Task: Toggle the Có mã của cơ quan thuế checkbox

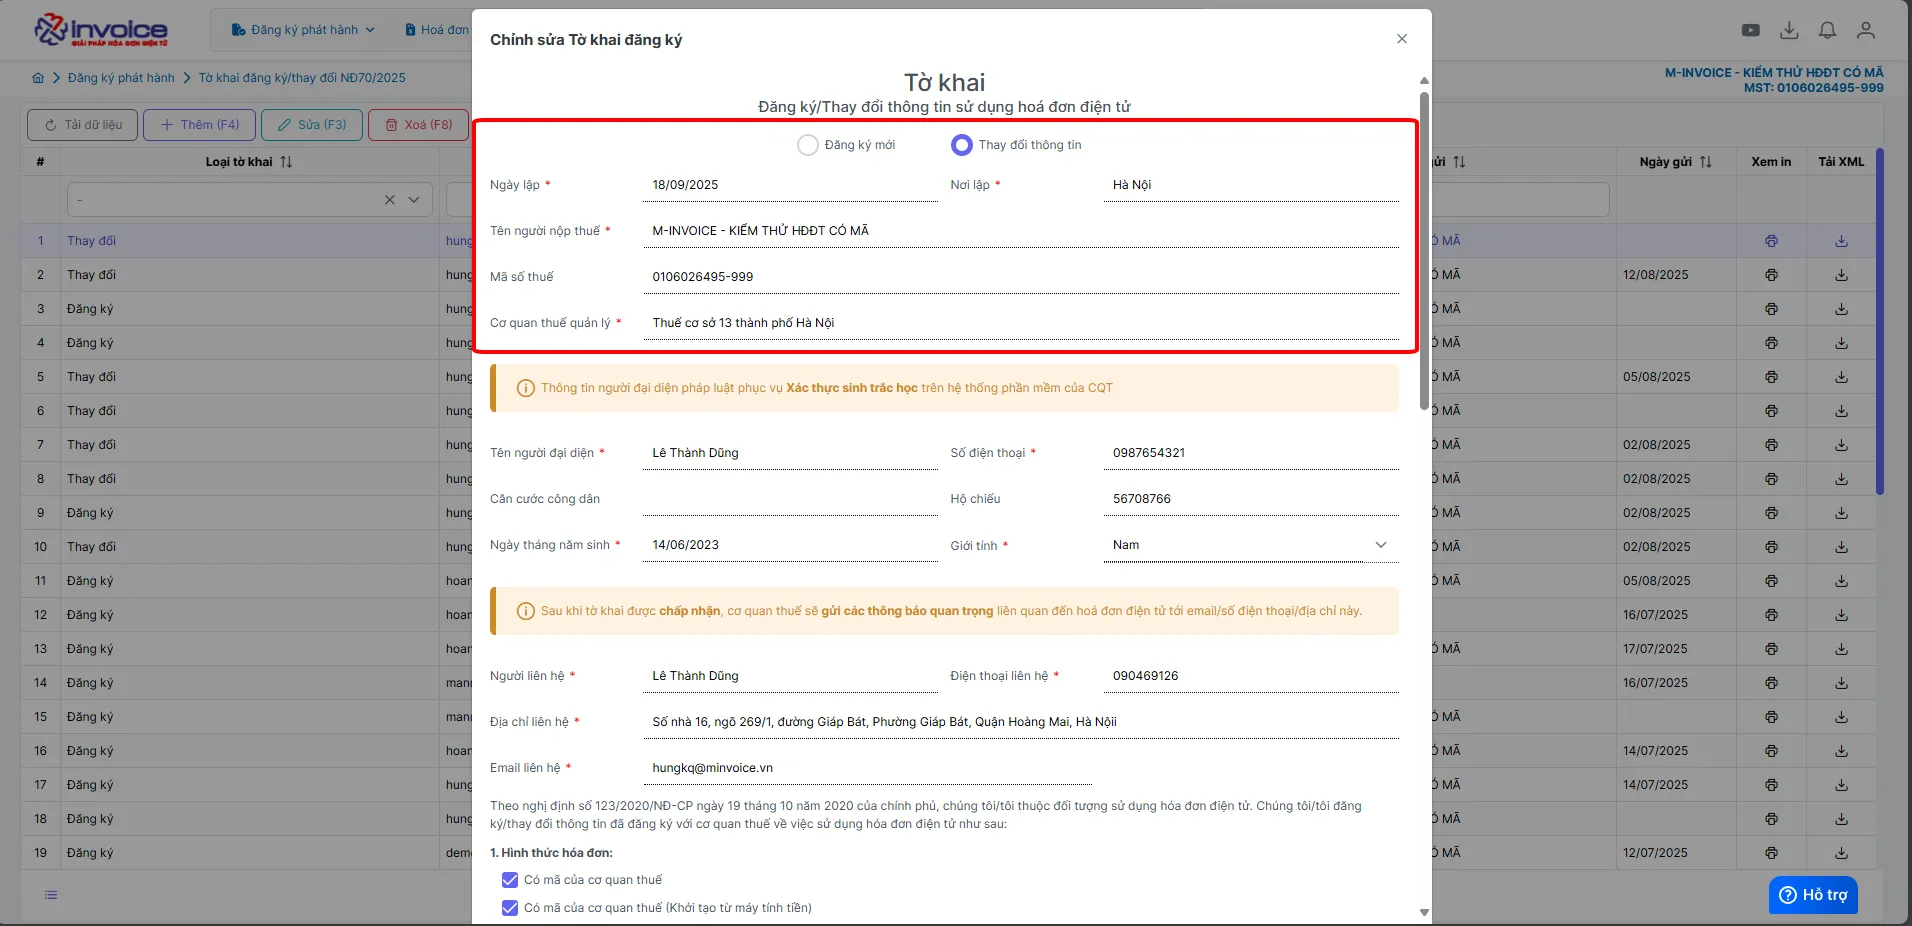Action: pos(510,880)
